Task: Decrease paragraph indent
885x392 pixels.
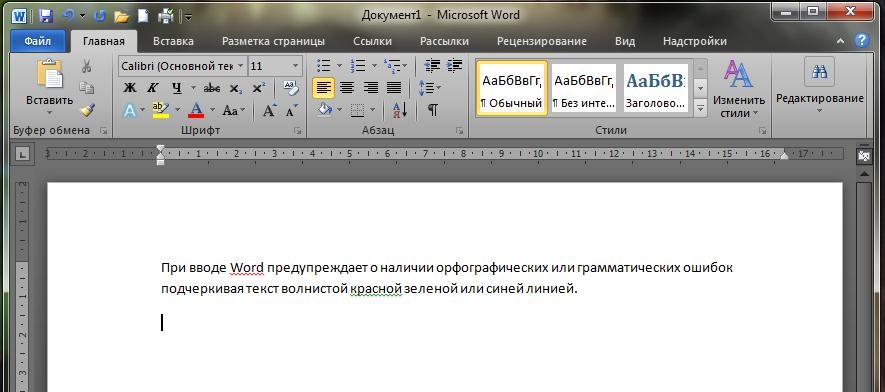Action: tap(432, 66)
